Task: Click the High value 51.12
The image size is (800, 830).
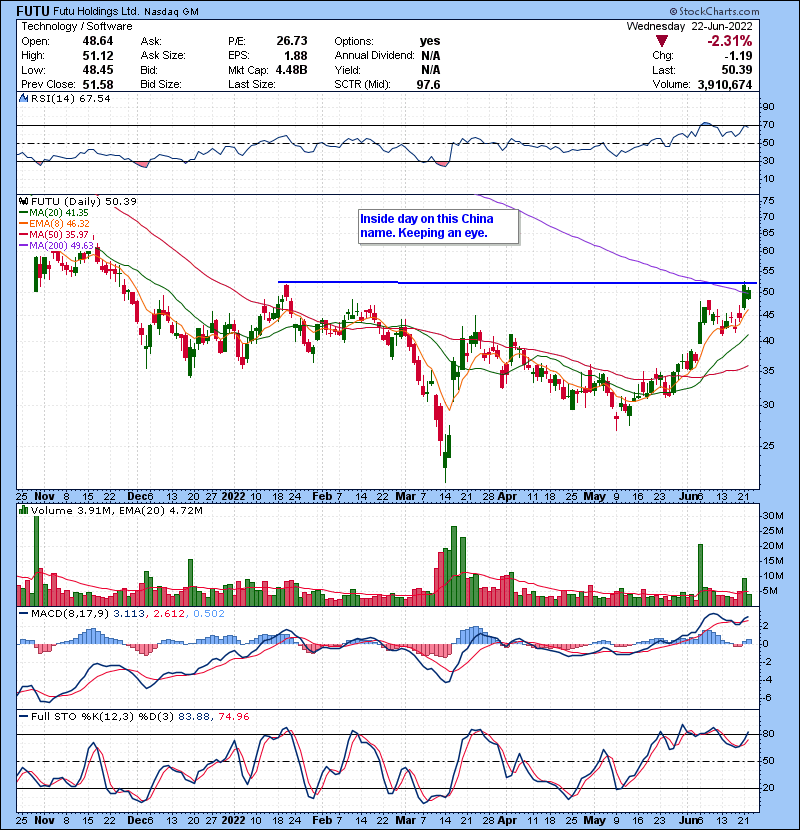Action: click(x=97, y=56)
